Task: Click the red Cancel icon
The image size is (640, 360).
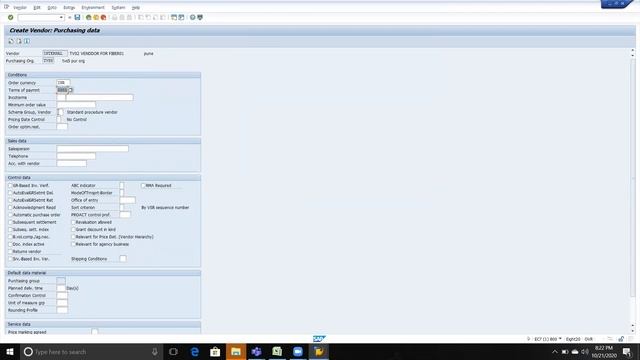Action: coord(103,18)
